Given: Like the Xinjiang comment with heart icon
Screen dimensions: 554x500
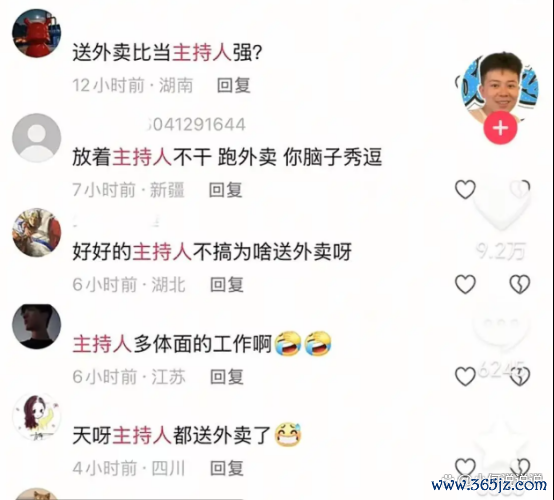Looking at the screenshot, I should (x=465, y=190).
